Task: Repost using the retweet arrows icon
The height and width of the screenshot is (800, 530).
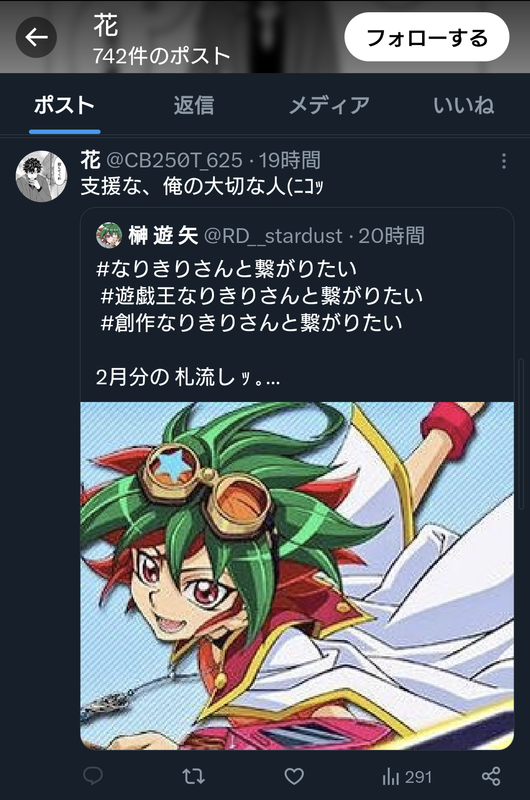Action: click(193, 777)
